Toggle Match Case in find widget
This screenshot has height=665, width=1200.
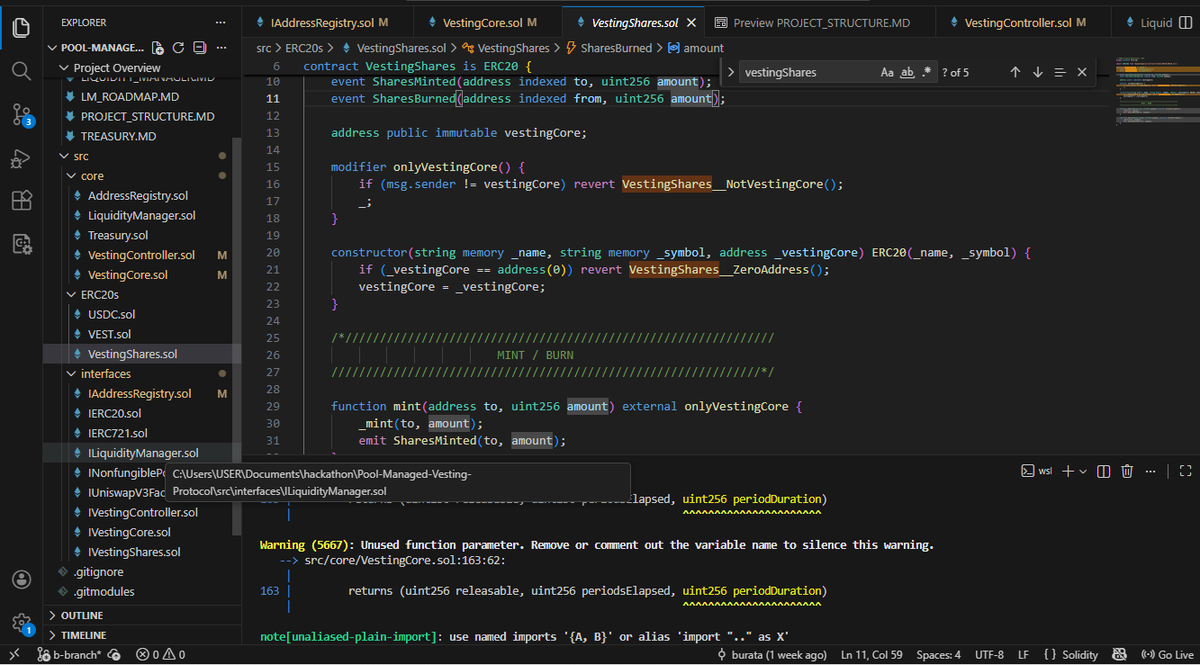(x=887, y=72)
